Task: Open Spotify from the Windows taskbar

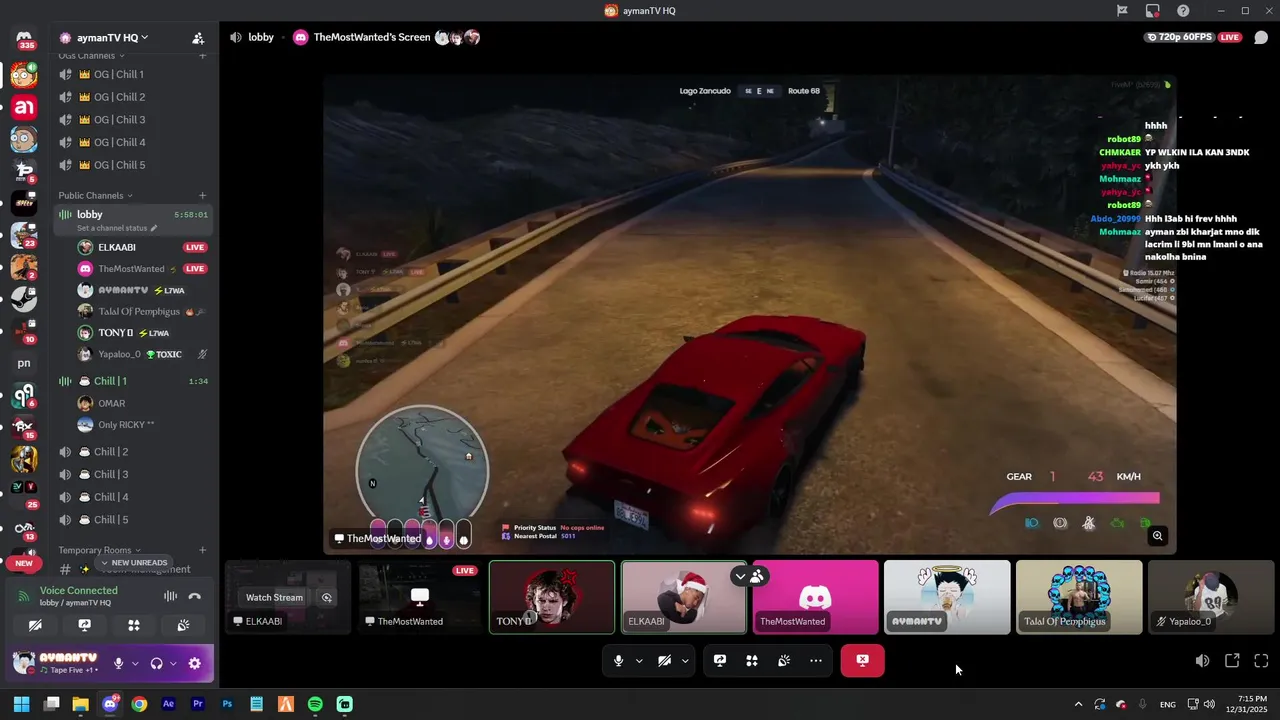Action: click(x=315, y=704)
